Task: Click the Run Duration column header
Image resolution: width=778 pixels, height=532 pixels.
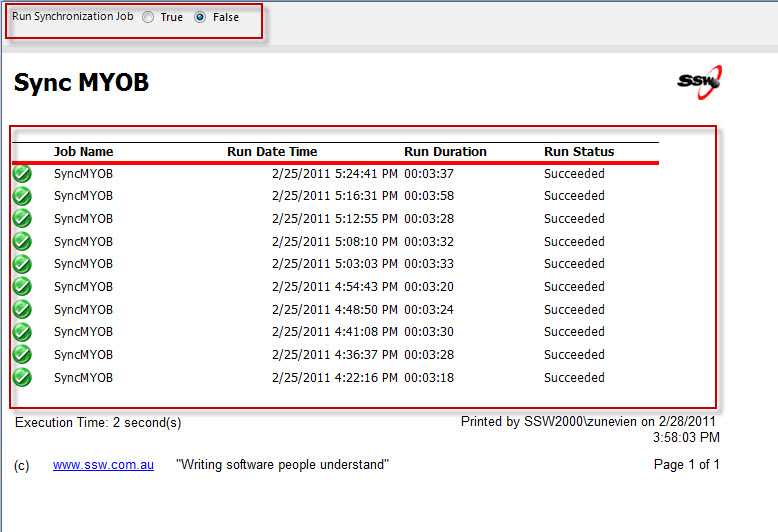Action: pyautogui.click(x=445, y=152)
